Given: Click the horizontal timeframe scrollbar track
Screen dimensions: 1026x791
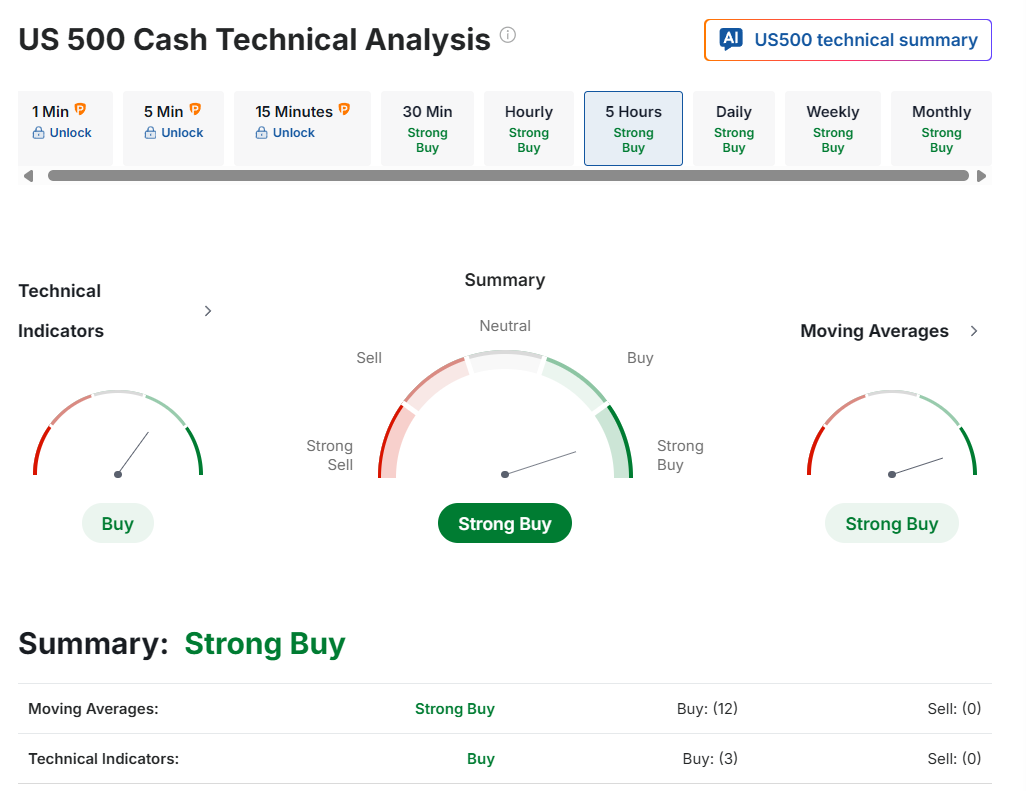Looking at the screenshot, I should pos(508,176).
